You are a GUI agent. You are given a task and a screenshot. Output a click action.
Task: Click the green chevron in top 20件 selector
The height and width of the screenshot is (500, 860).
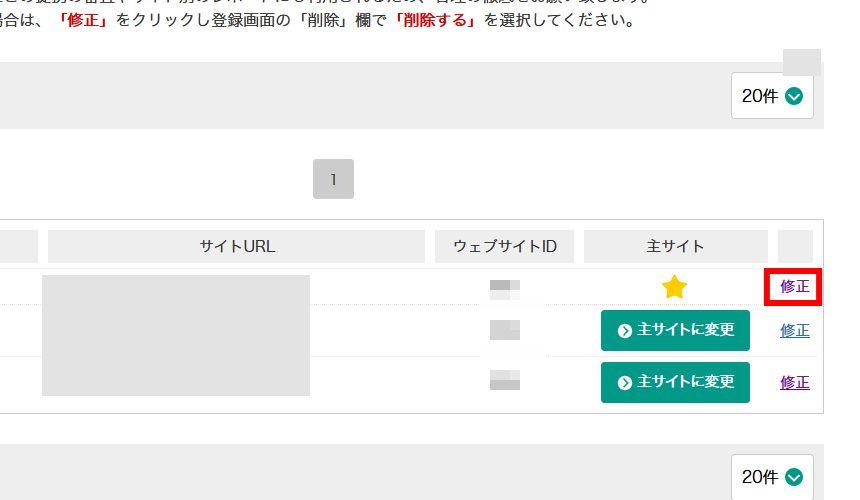coord(794,96)
